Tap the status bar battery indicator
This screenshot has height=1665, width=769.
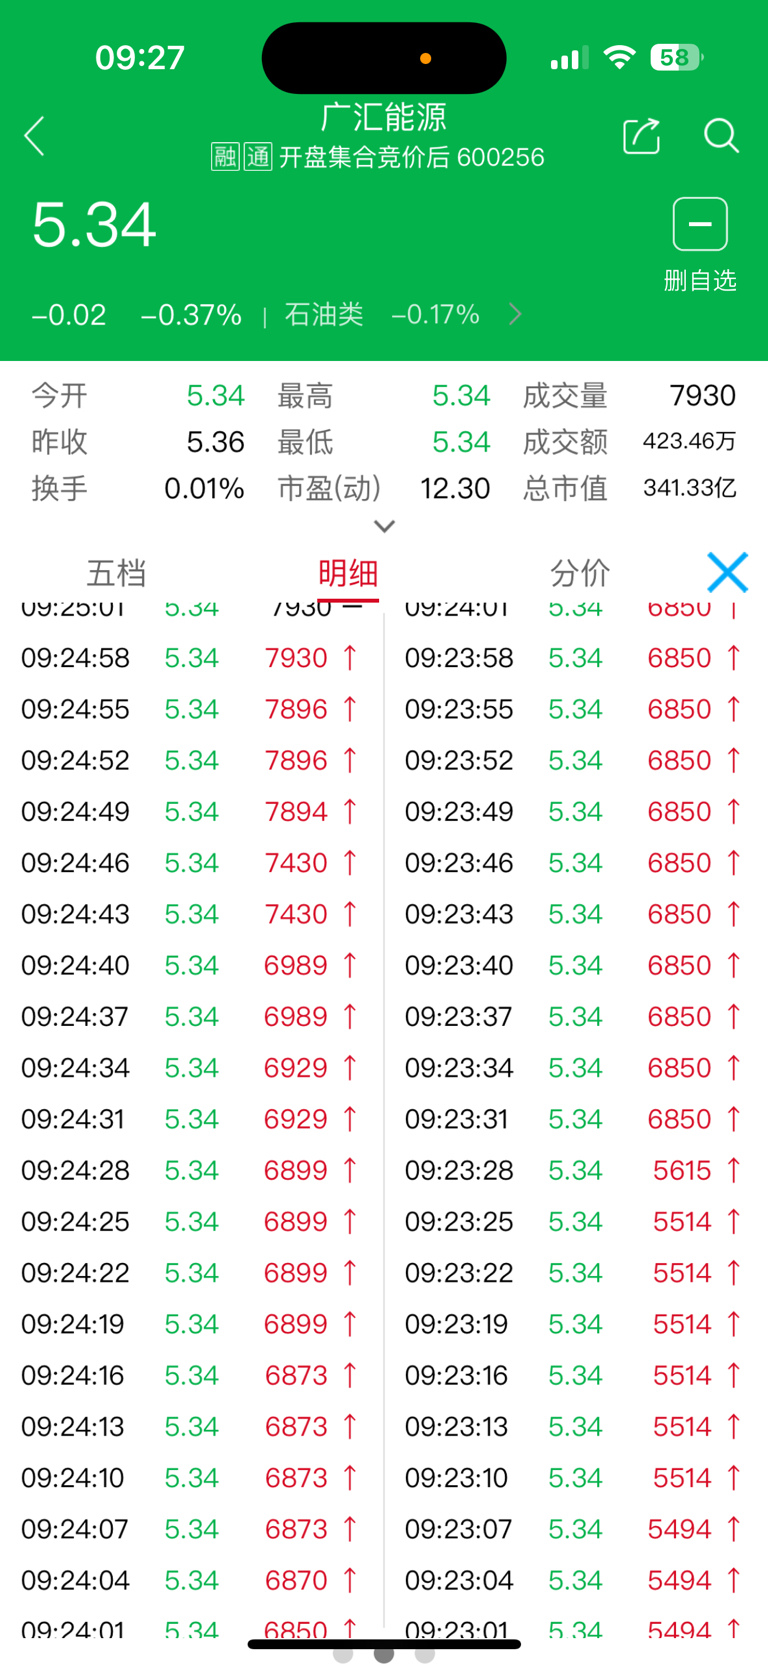pyautogui.click(x=676, y=57)
